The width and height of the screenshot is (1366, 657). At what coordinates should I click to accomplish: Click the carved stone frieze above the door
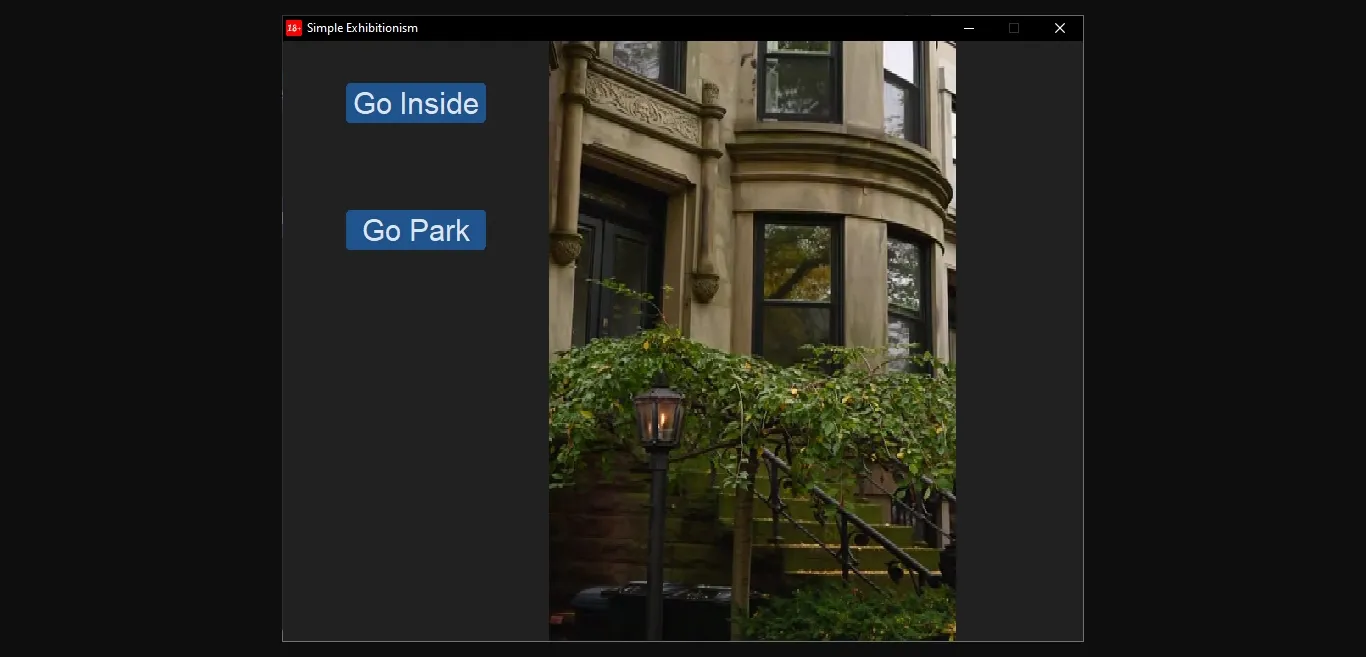point(642,108)
